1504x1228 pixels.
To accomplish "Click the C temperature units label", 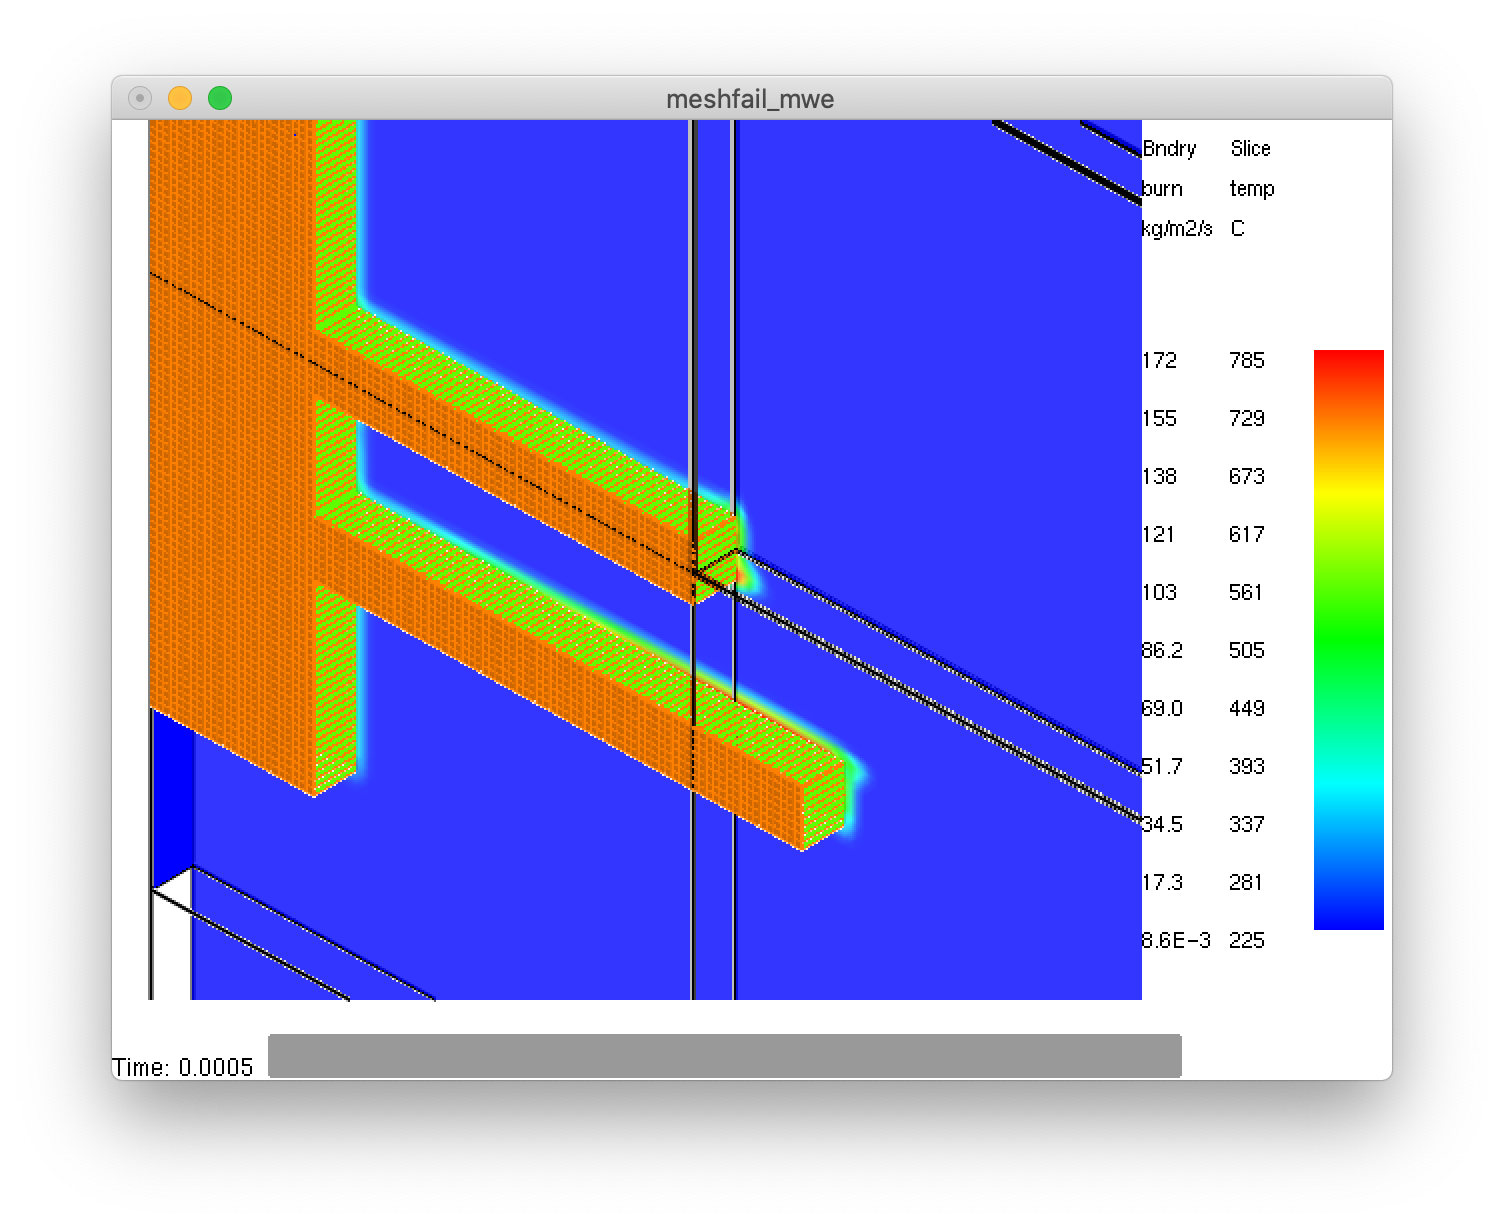I will click(1239, 228).
